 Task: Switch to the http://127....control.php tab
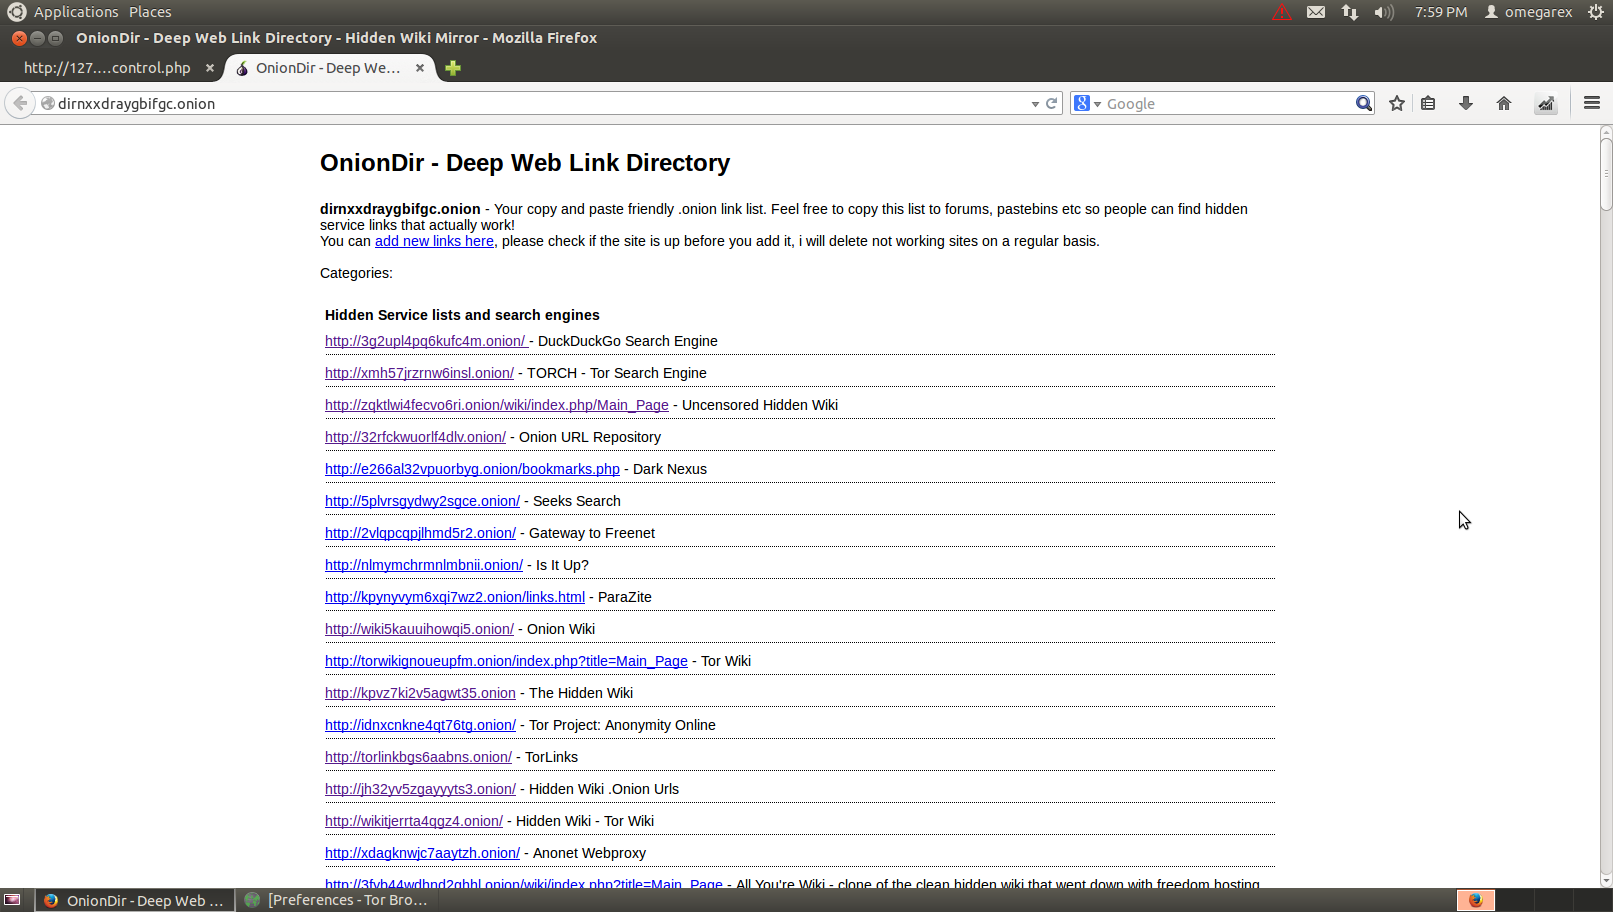coord(107,68)
